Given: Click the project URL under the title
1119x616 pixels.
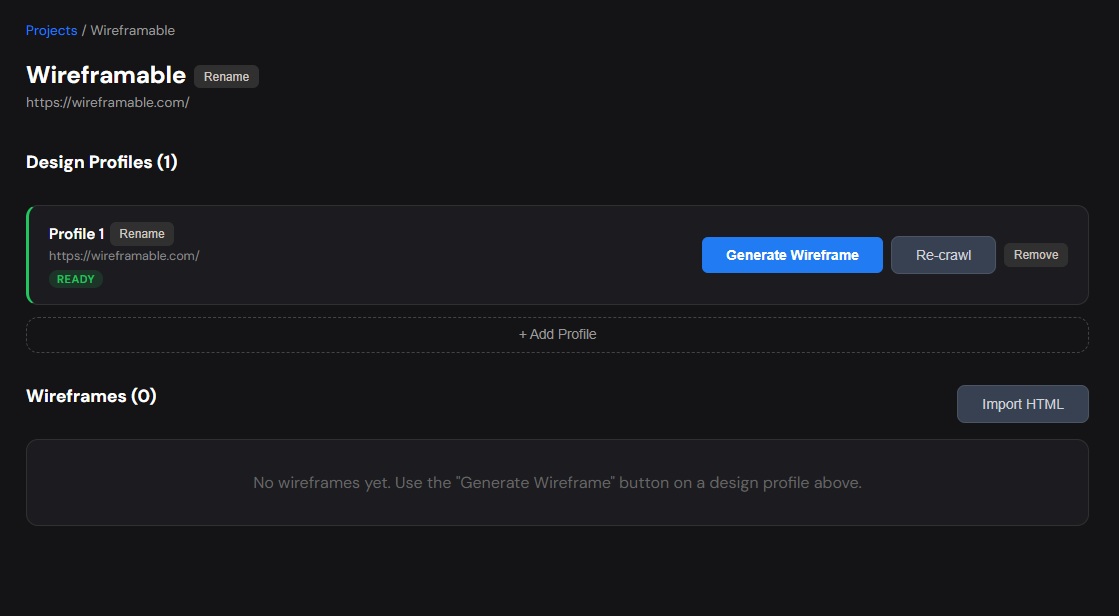Looking at the screenshot, I should (x=108, y=102).
